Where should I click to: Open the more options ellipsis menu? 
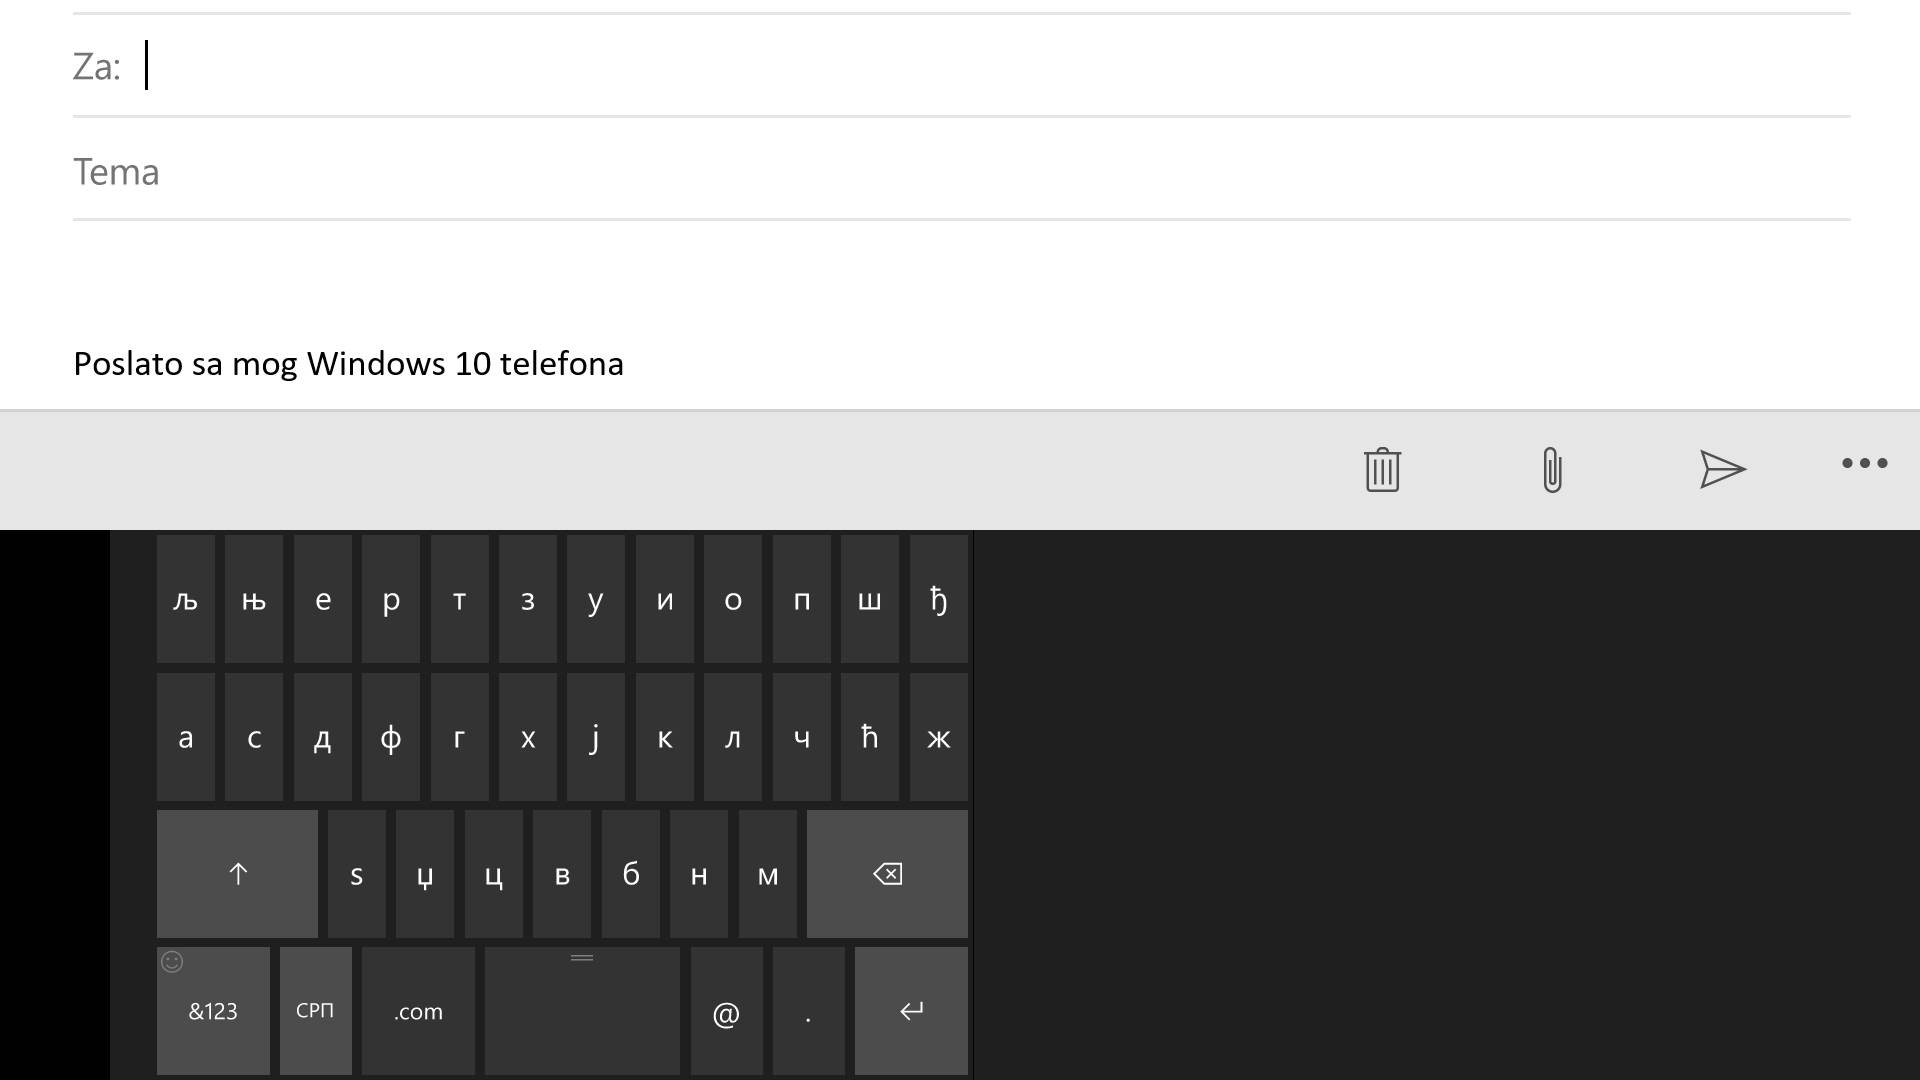1864,463
